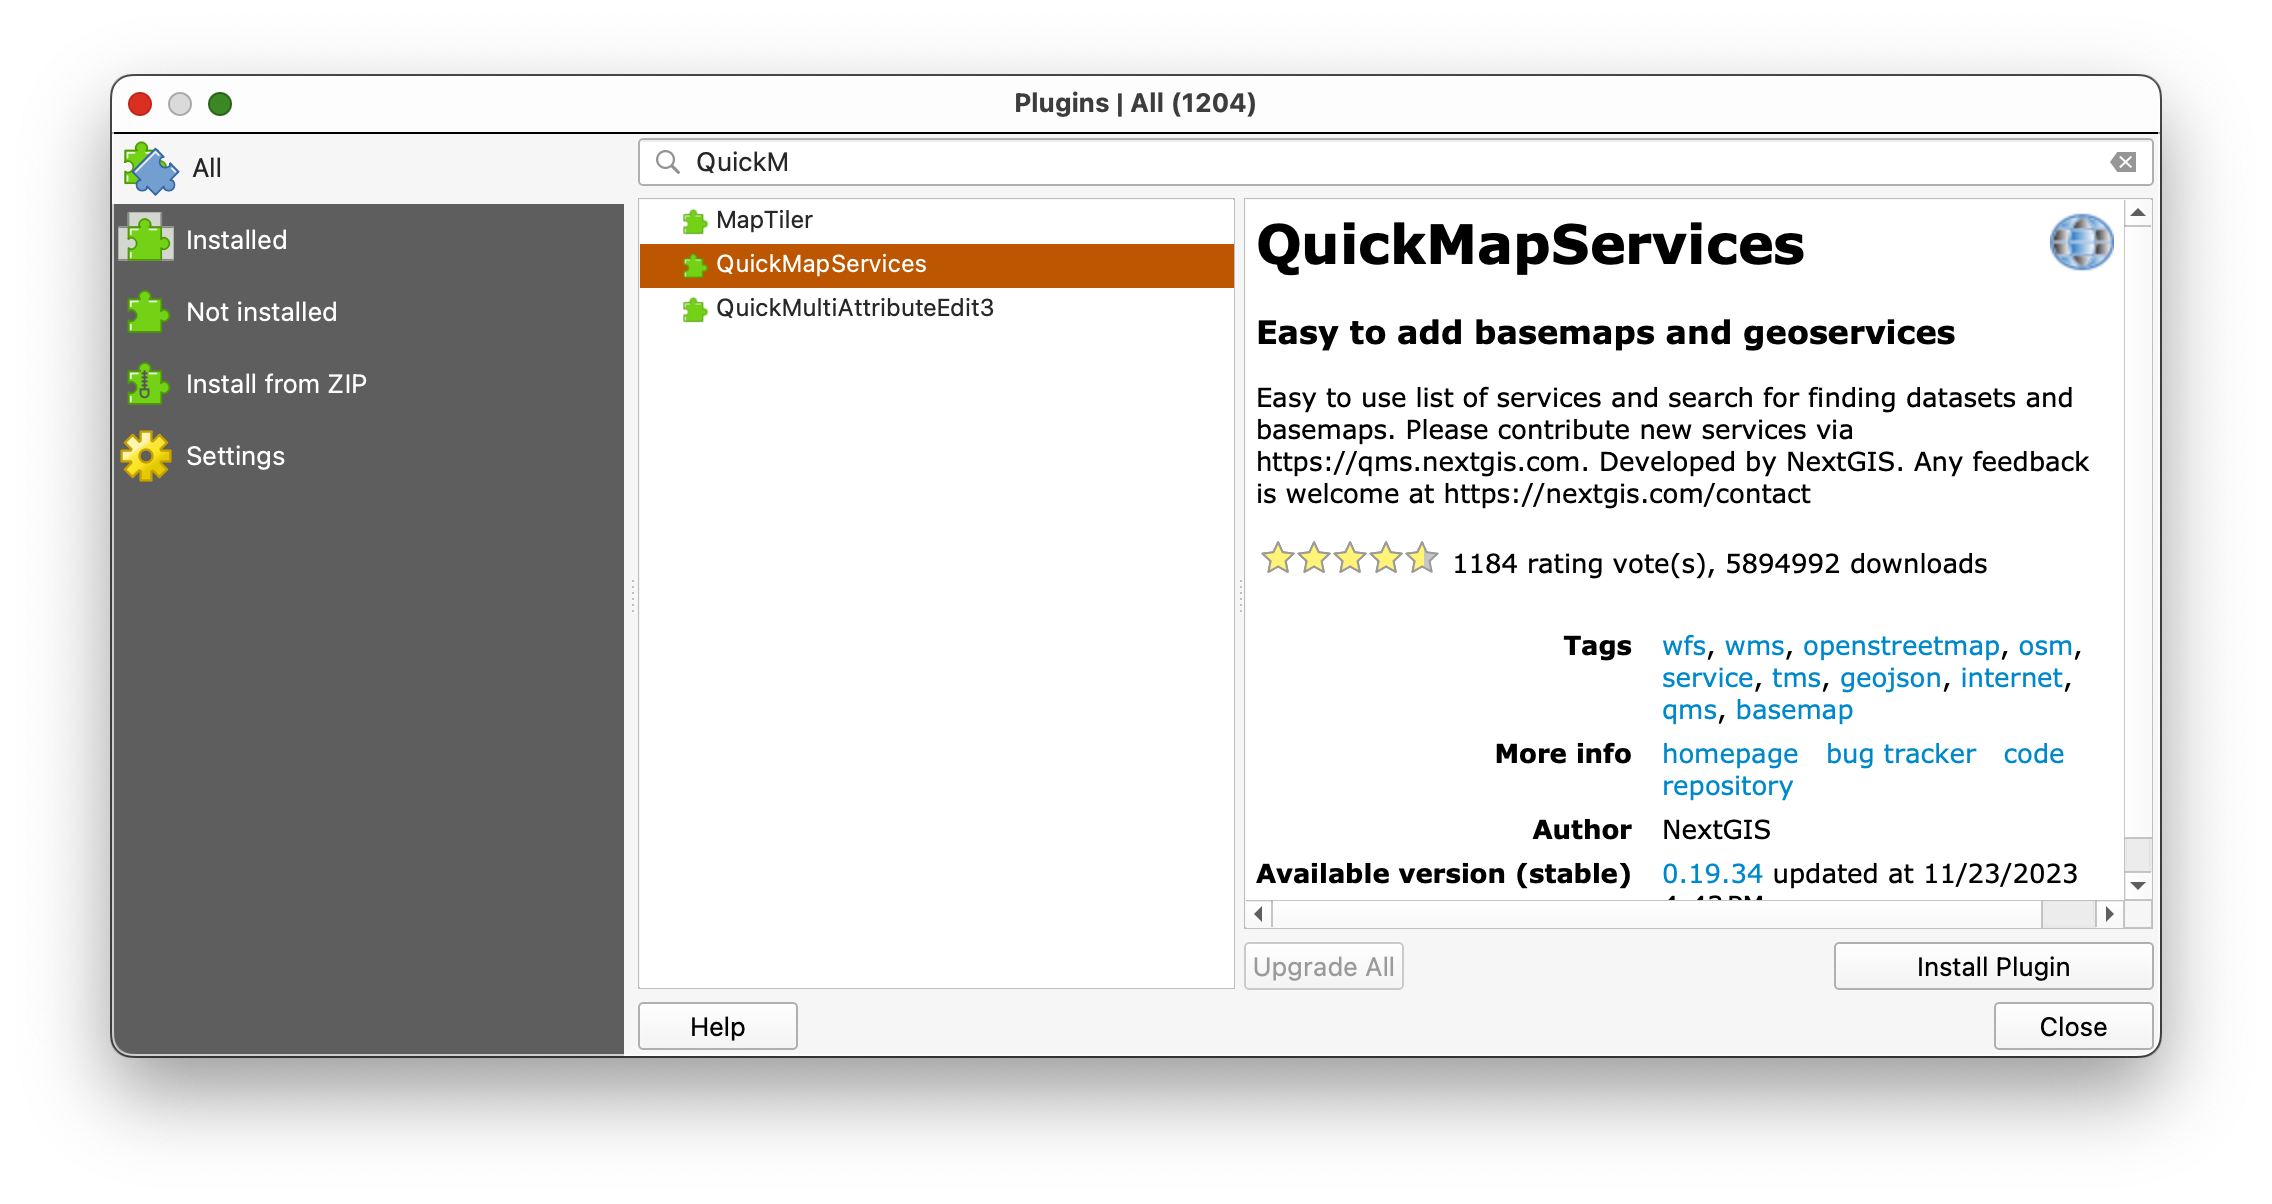The height and width of the screenshot is (1204, 2272).
Task: Click the Upgrade All button
Action: (1323, 967)
